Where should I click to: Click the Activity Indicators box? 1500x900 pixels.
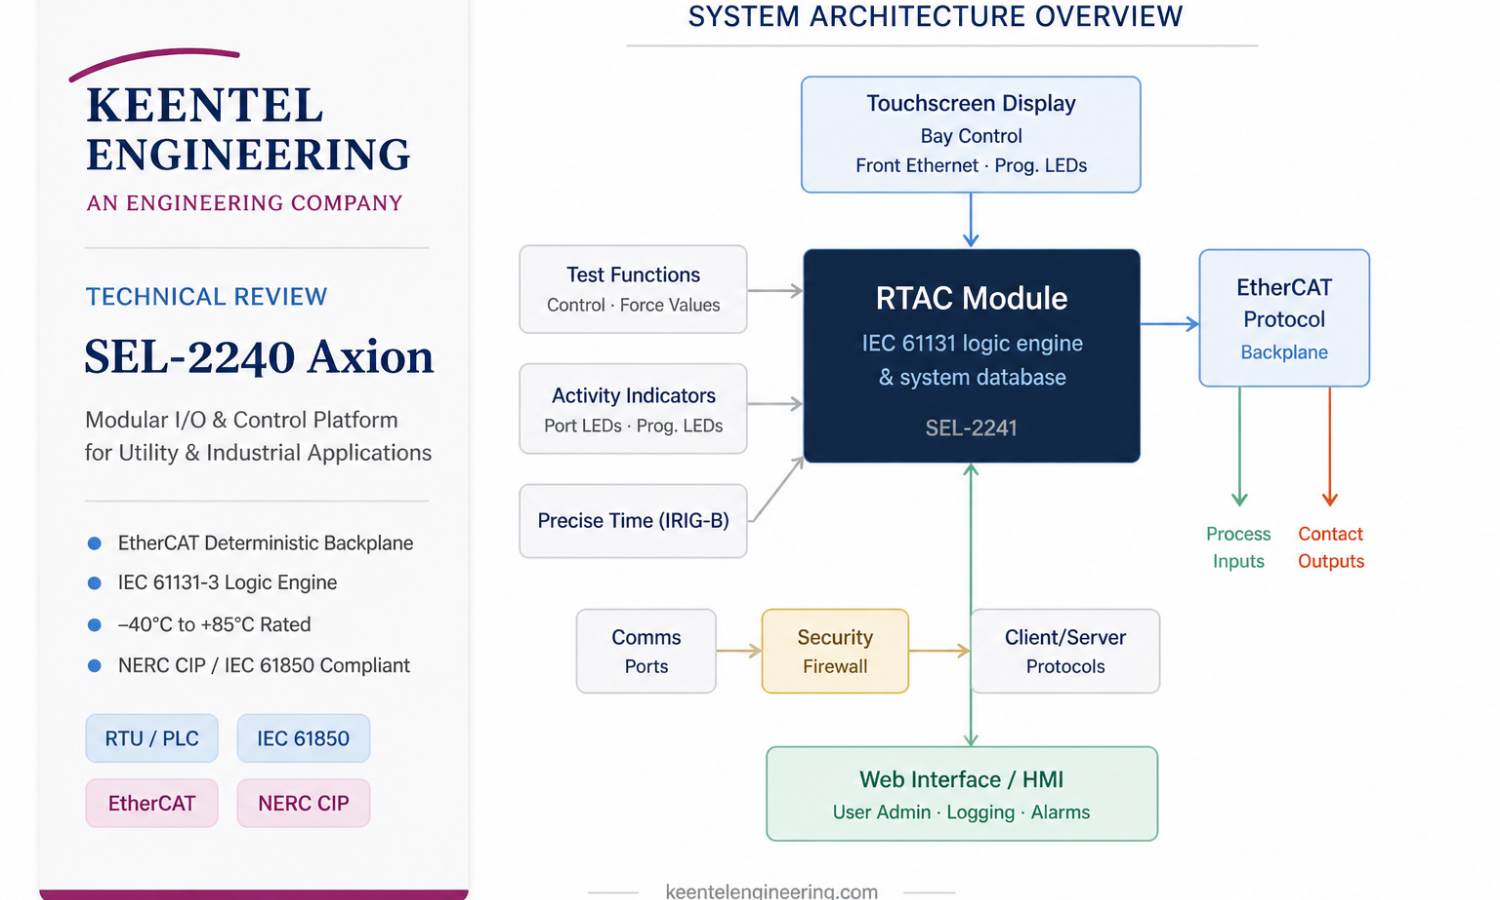633,409
